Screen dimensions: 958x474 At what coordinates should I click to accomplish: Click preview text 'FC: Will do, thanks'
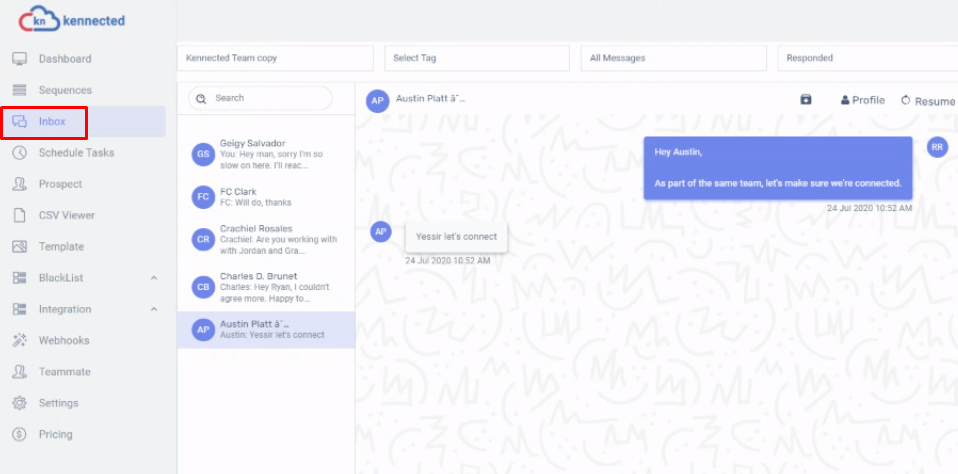click(x=255, y=202)
